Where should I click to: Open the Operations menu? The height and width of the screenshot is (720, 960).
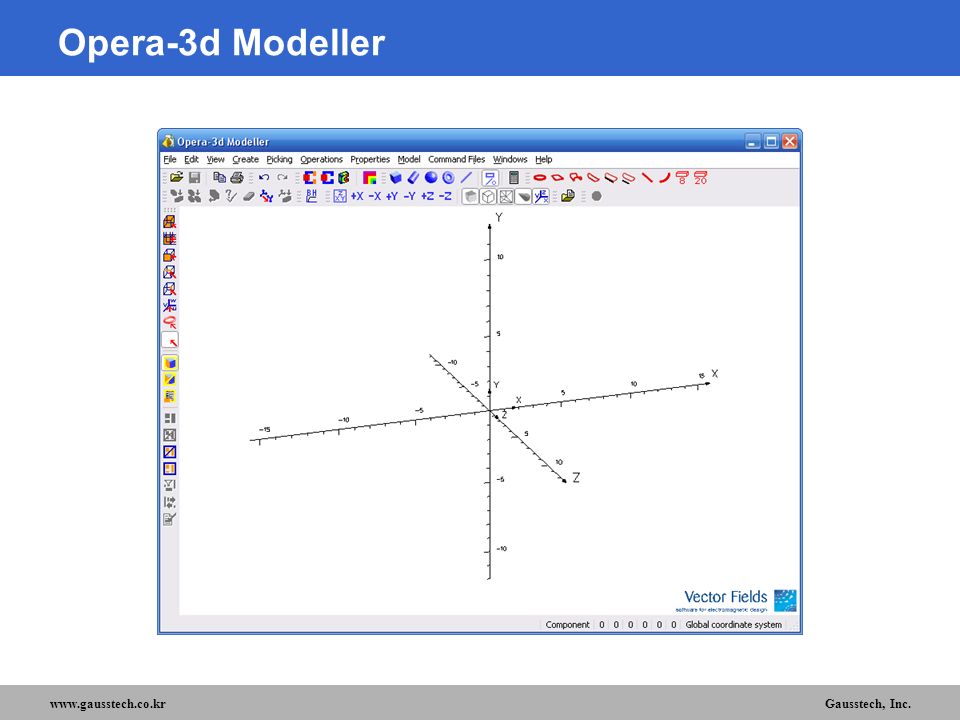[x=321, y=159]
